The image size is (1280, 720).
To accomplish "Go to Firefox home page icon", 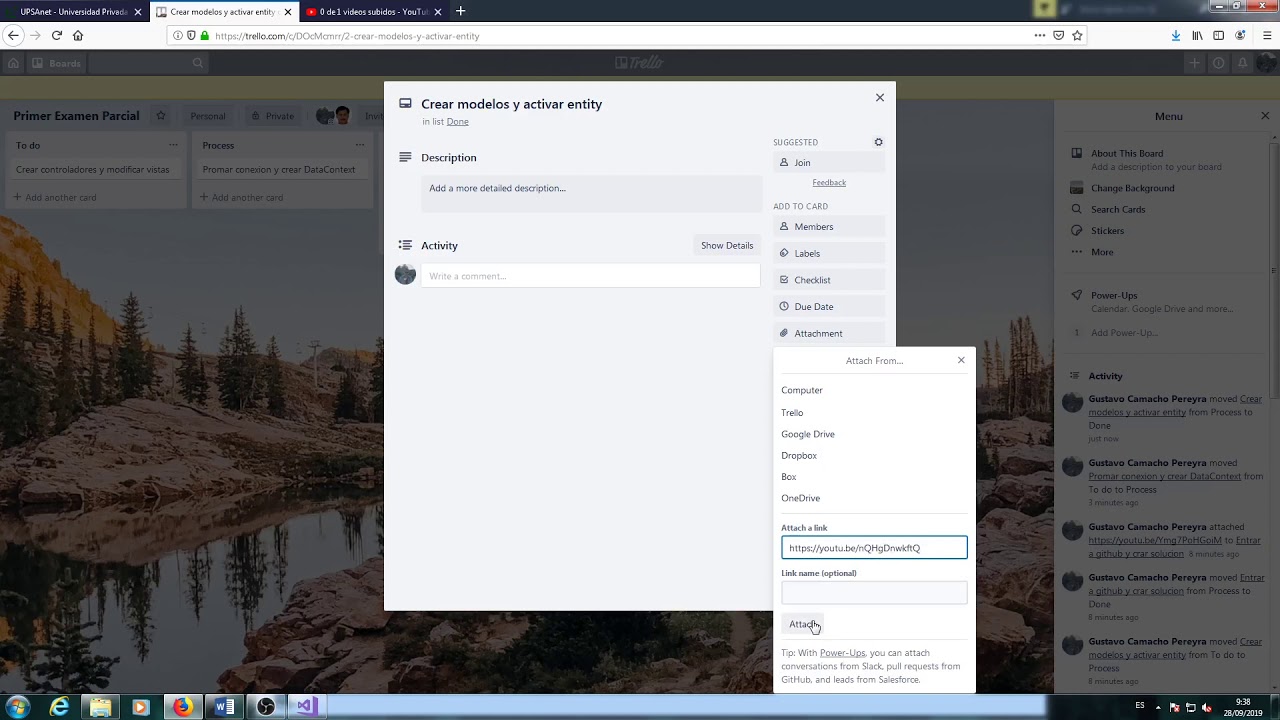I will click(78, 35).
